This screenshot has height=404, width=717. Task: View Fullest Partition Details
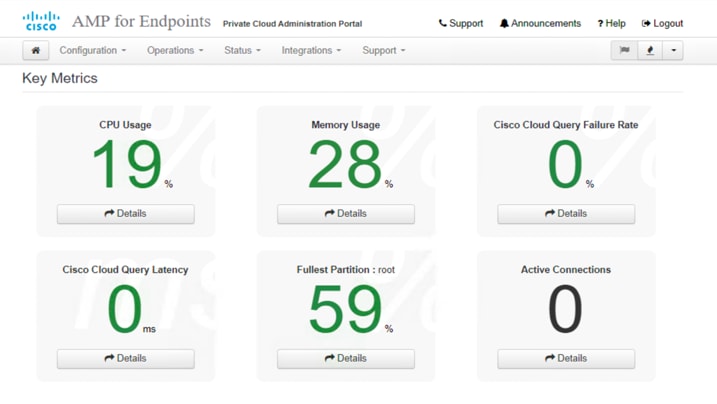click(x=346, y=359)
